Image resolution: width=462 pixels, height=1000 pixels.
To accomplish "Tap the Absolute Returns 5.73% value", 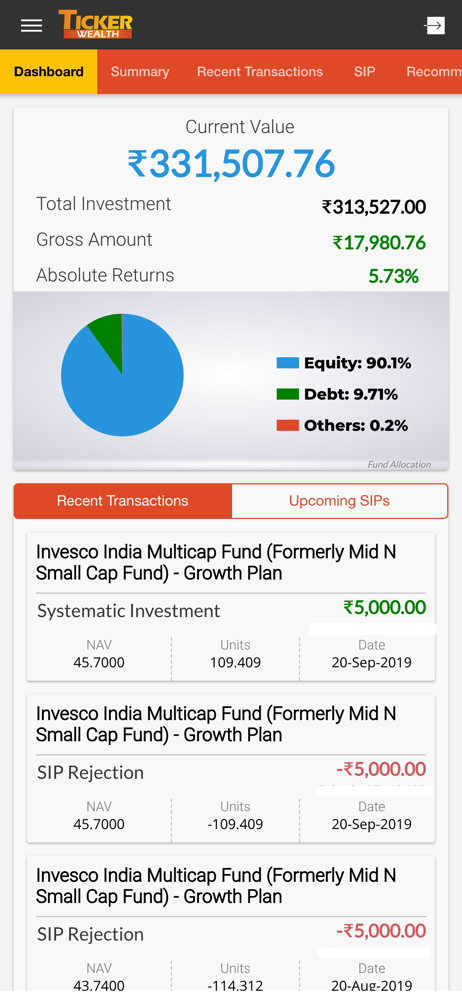I will tap(394, 276).
